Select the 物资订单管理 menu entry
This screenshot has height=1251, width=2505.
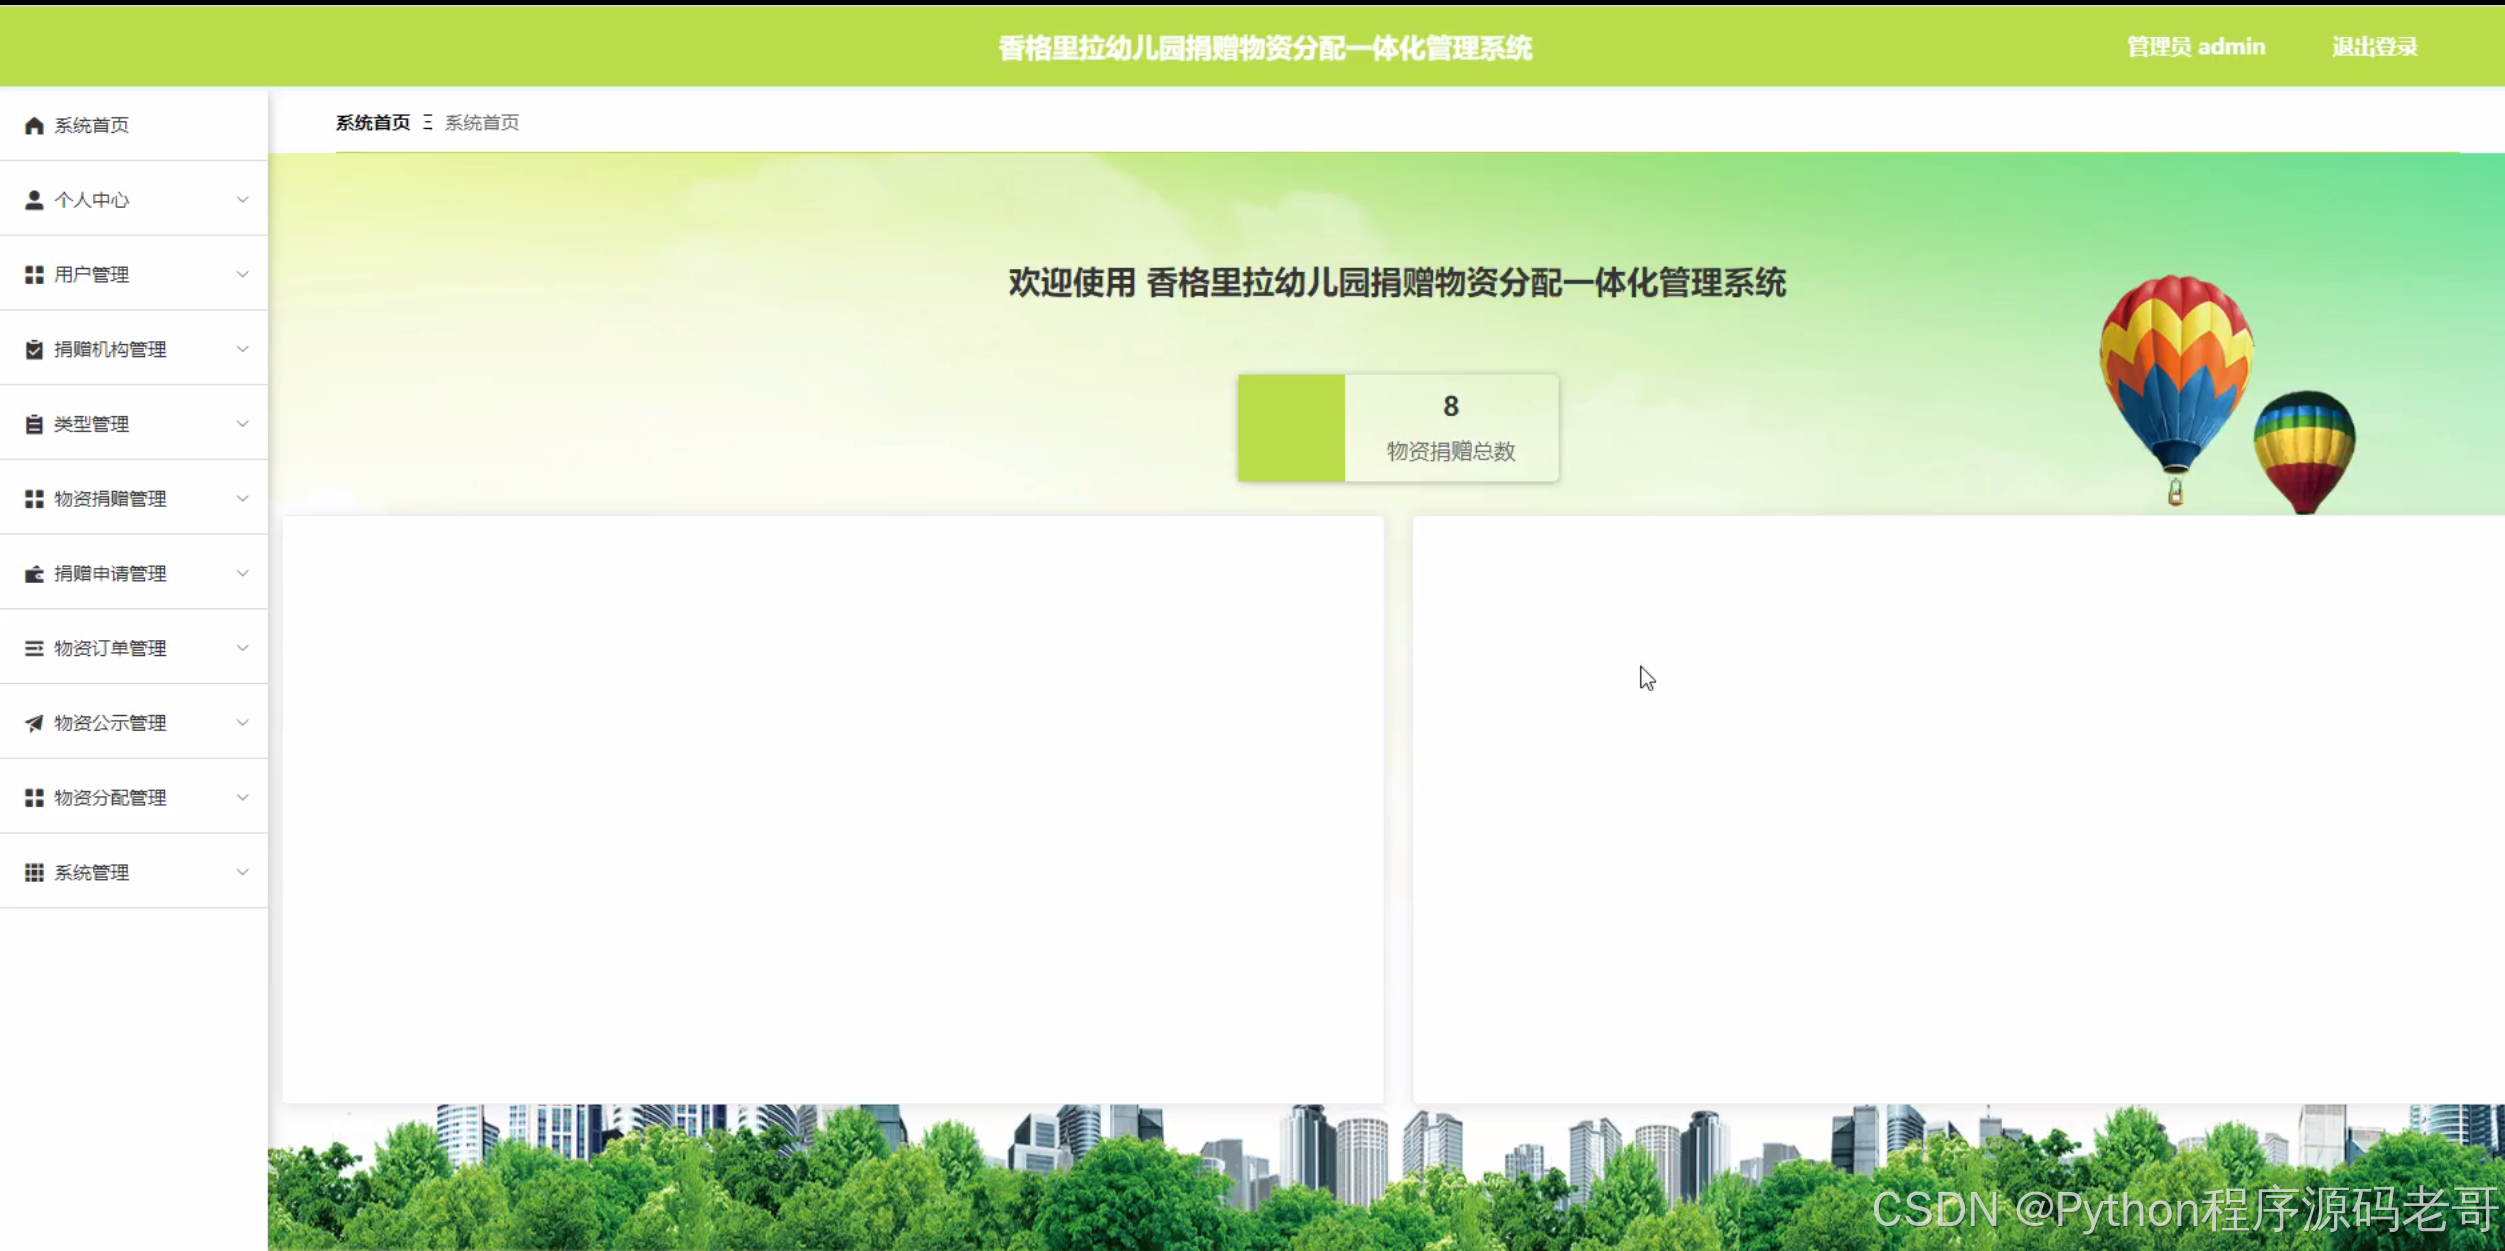(x=110, y=648)
